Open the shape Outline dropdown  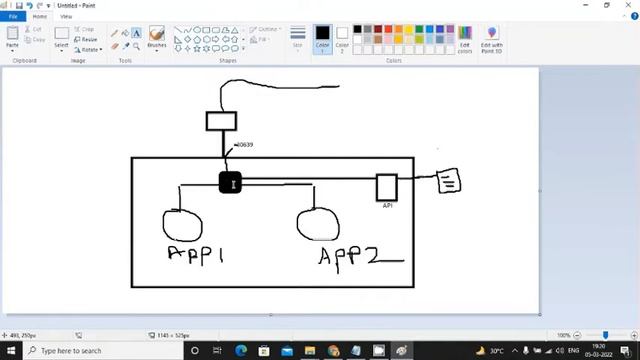tap(266, 29)
